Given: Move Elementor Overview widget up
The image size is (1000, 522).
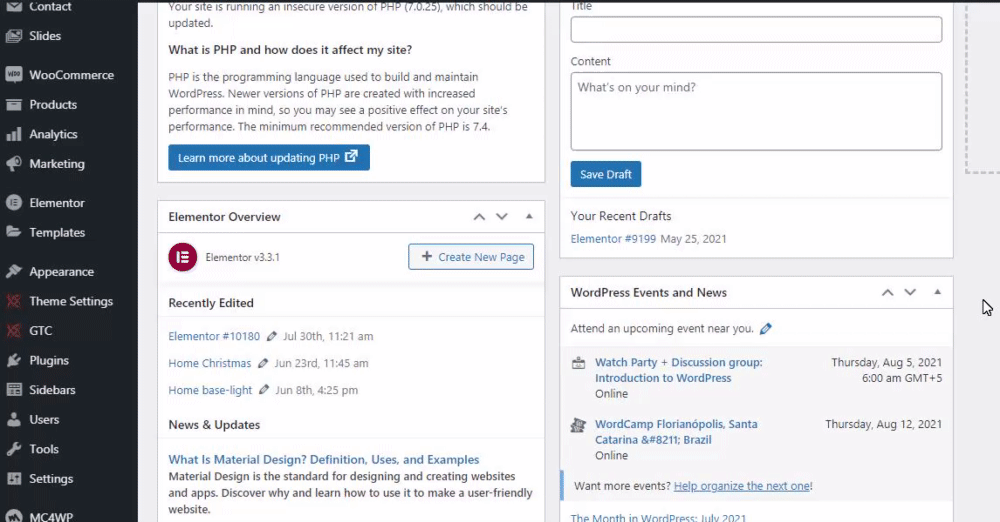Looking at the screenshot, I should pos(479,217).
